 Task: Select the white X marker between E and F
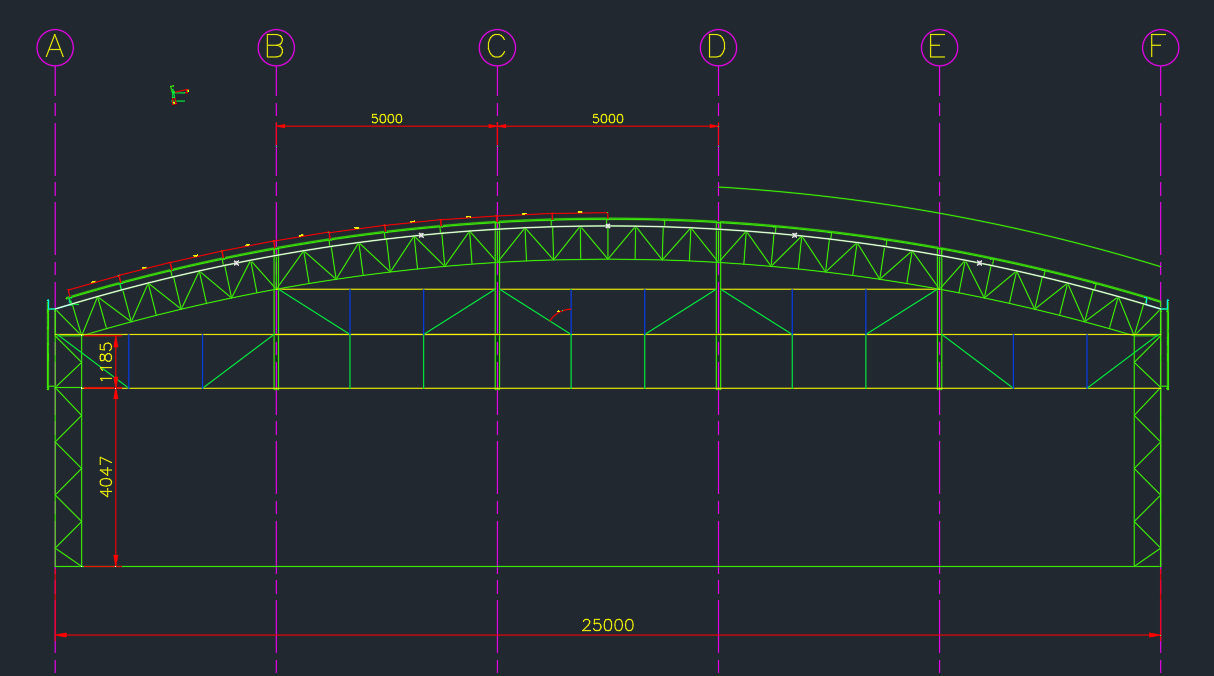click(979, 263)
